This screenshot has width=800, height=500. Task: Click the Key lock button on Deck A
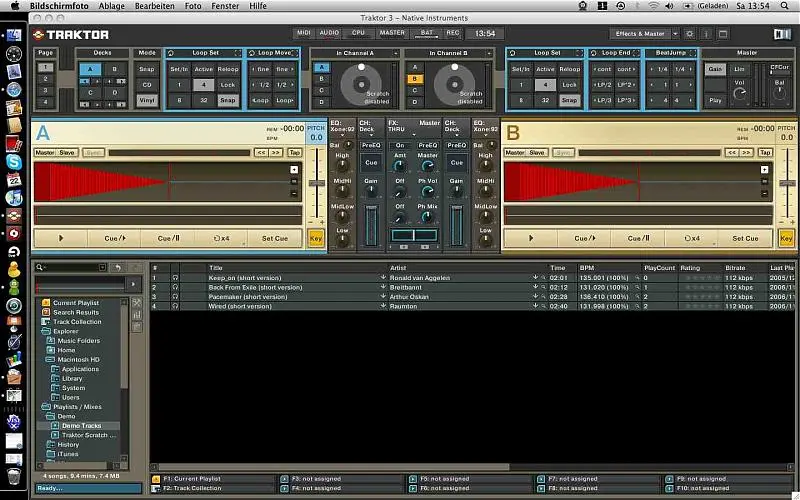coord(316,238)
